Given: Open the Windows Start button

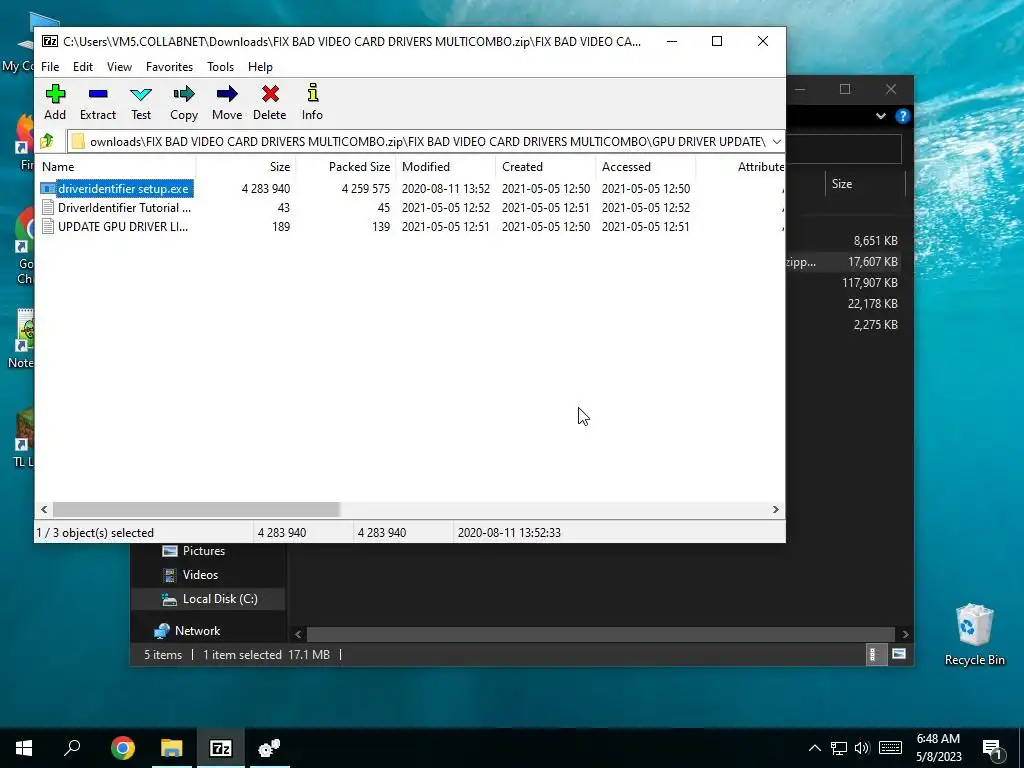Looking at the screenshot, I should point(24,748).
